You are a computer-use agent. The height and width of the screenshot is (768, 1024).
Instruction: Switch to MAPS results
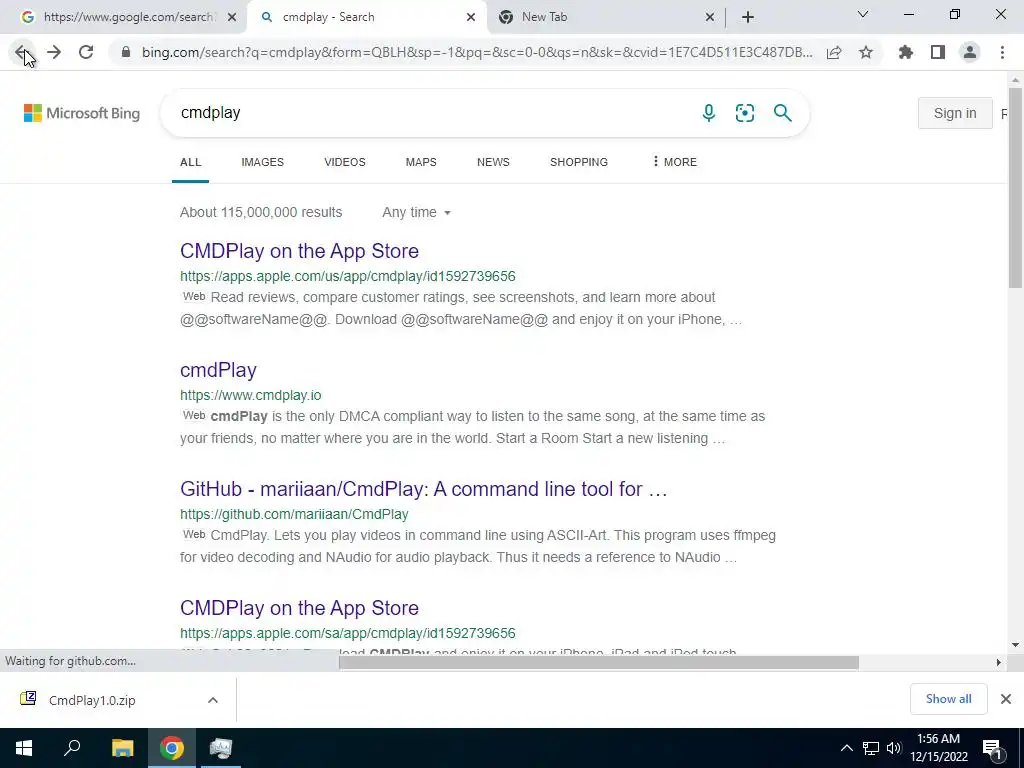421,162
